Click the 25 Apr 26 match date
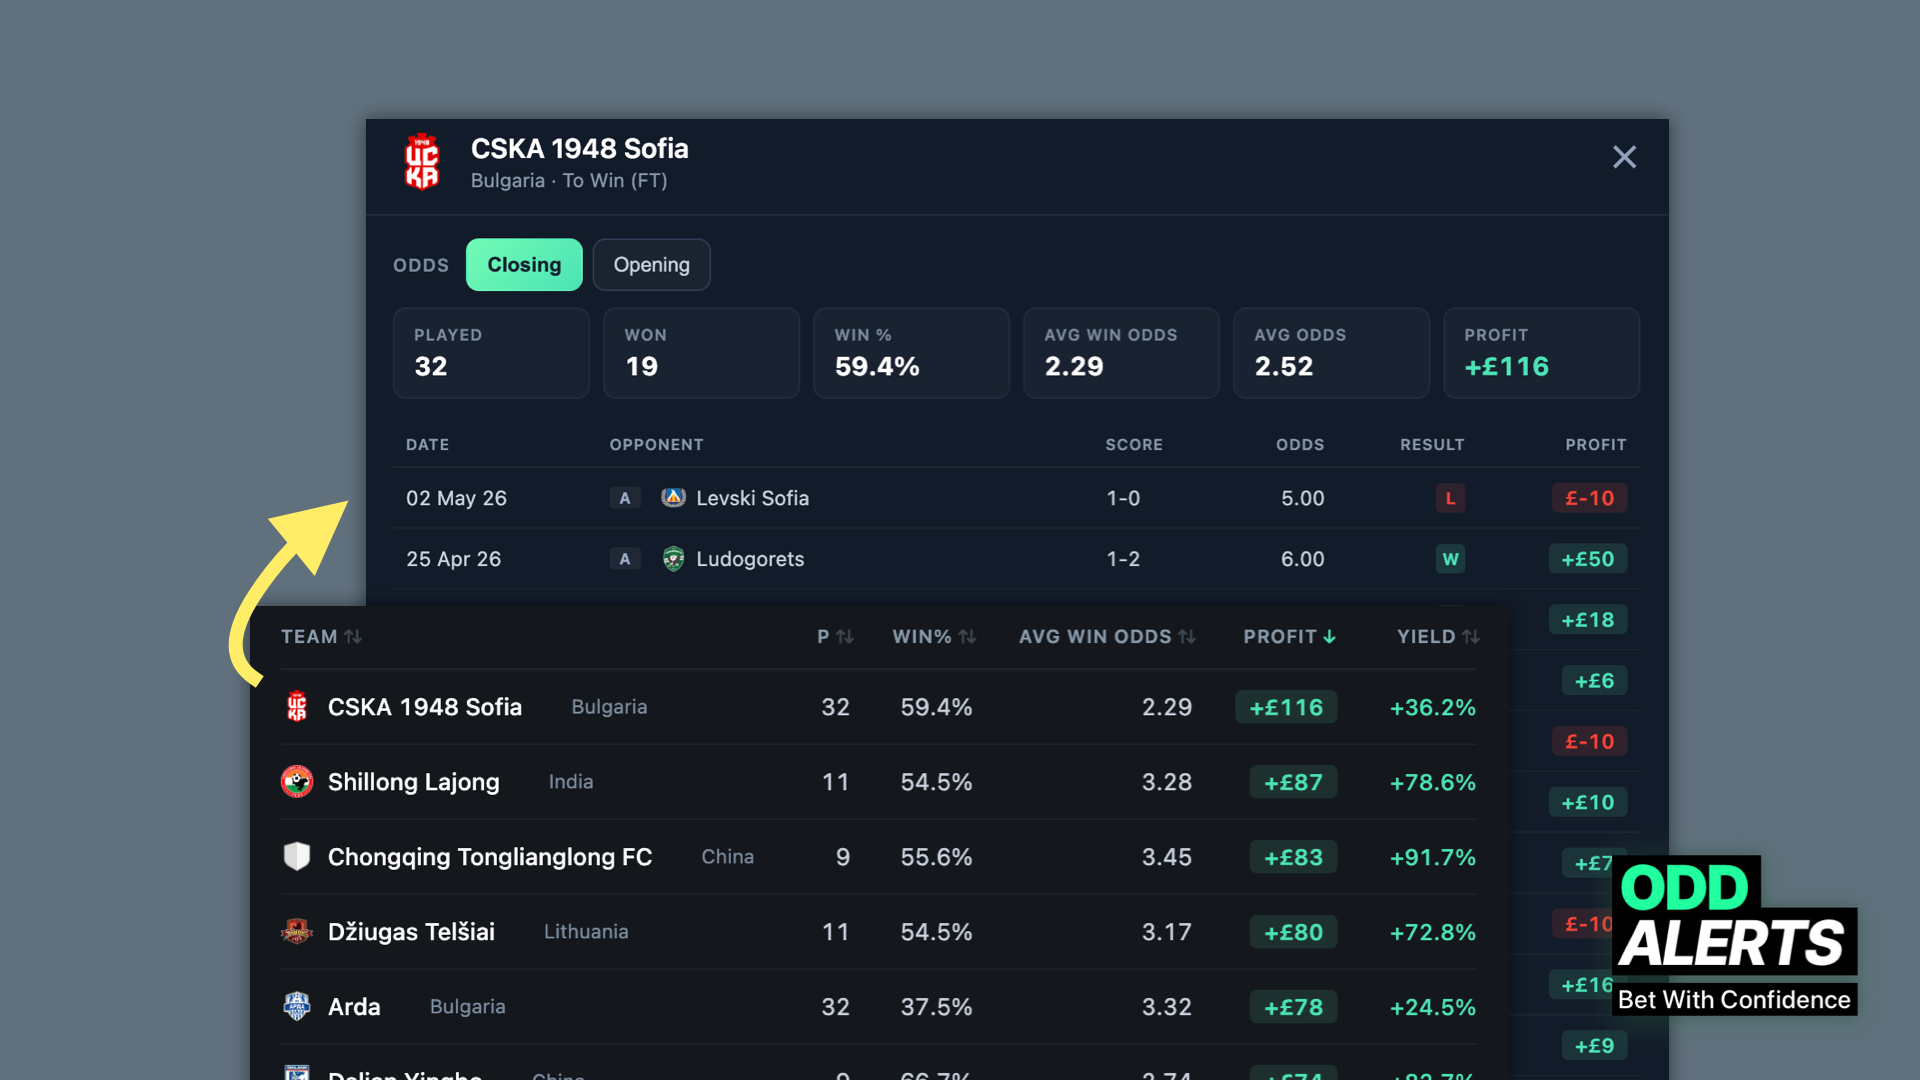The image size is (1920, 1080). 453,559
